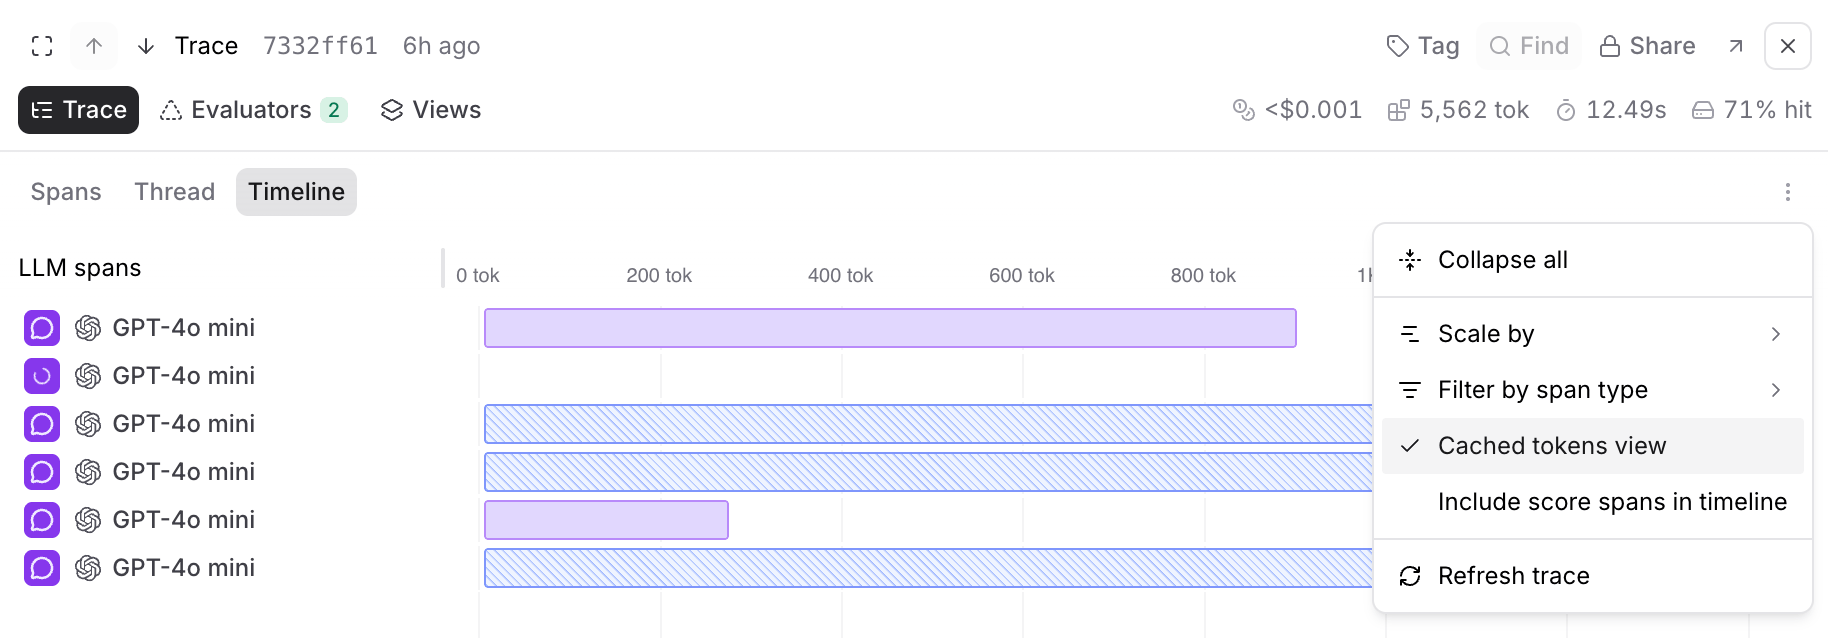Go to previous trace with up arrow

point(94,46)
